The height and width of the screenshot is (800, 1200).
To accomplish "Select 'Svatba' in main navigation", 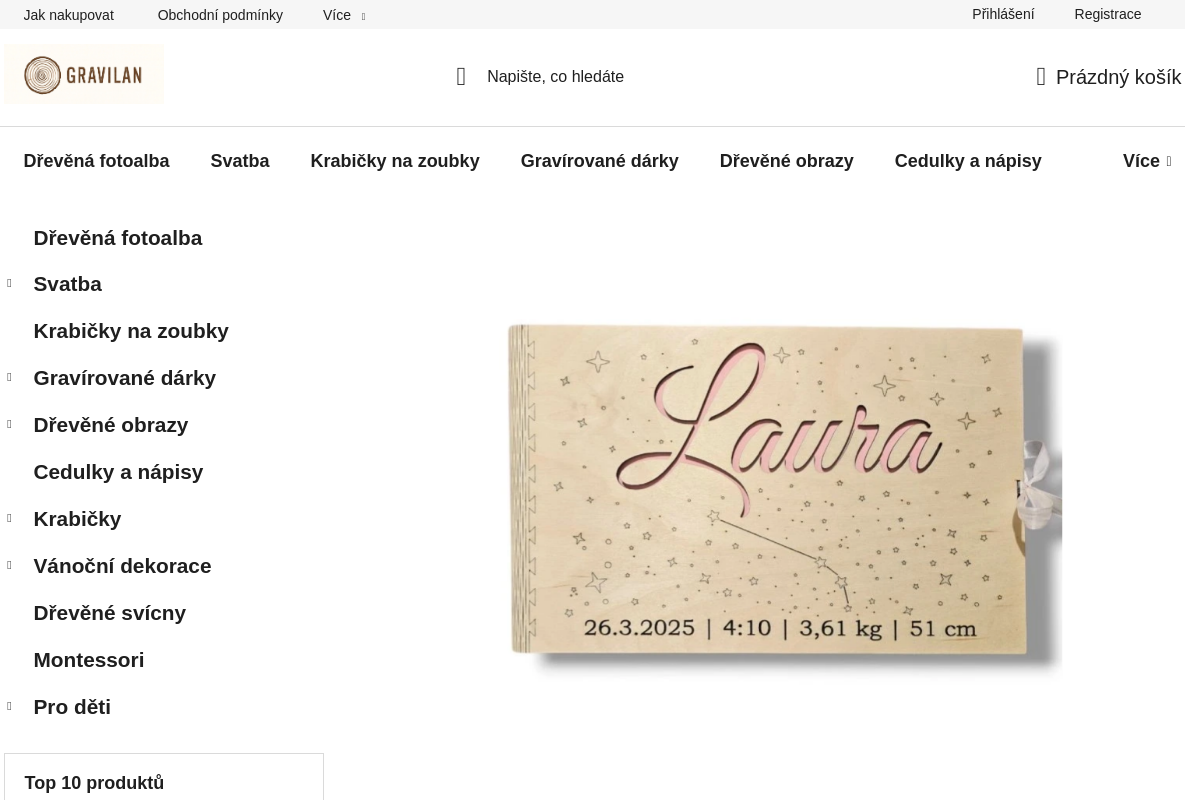I will point(240,161).
